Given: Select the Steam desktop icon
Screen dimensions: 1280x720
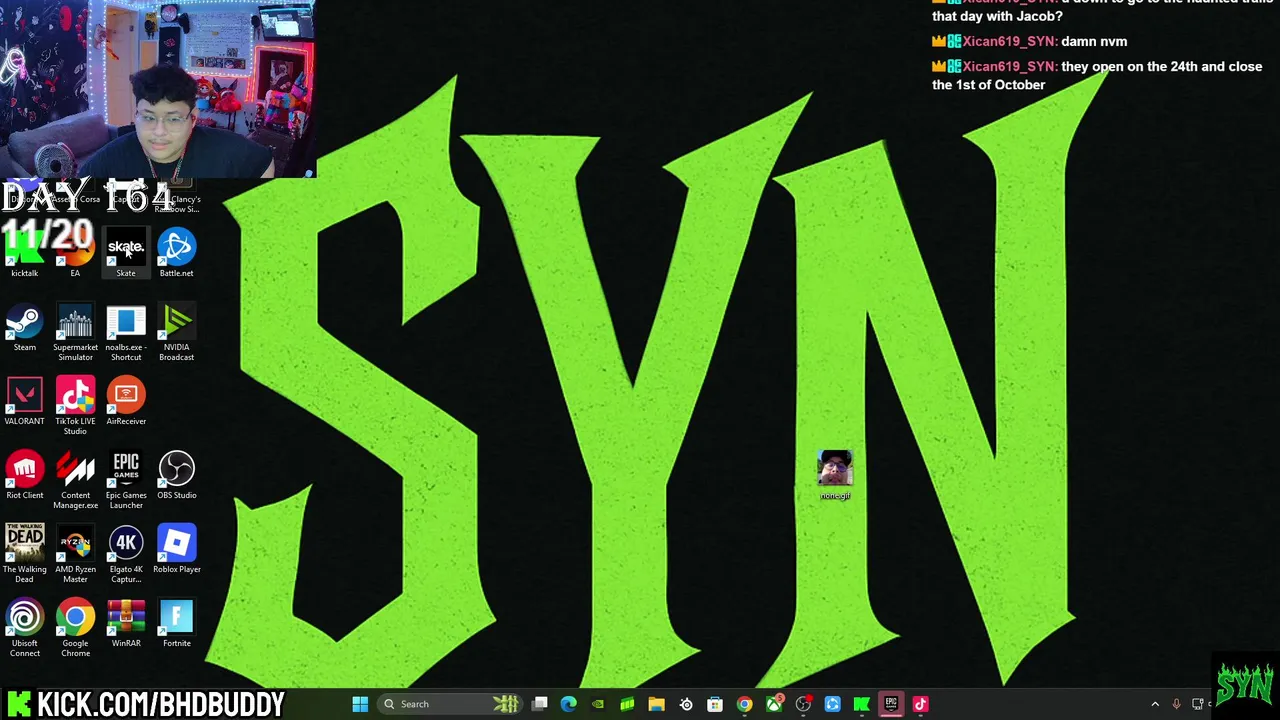Looking at the screenshot, I should coord(24,329).
